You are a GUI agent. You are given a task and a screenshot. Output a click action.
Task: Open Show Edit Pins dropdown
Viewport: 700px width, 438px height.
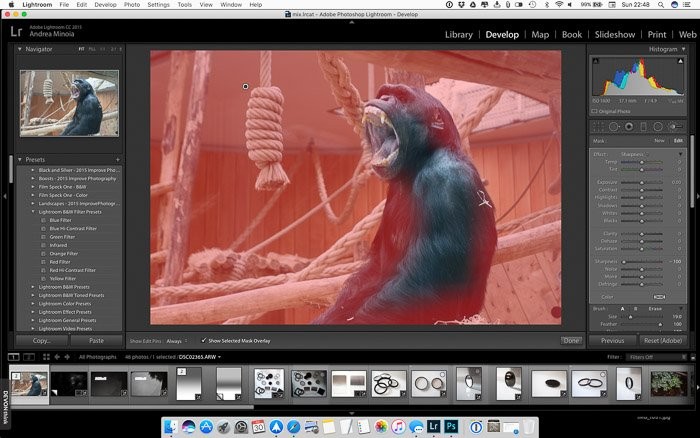pos(177,341)
